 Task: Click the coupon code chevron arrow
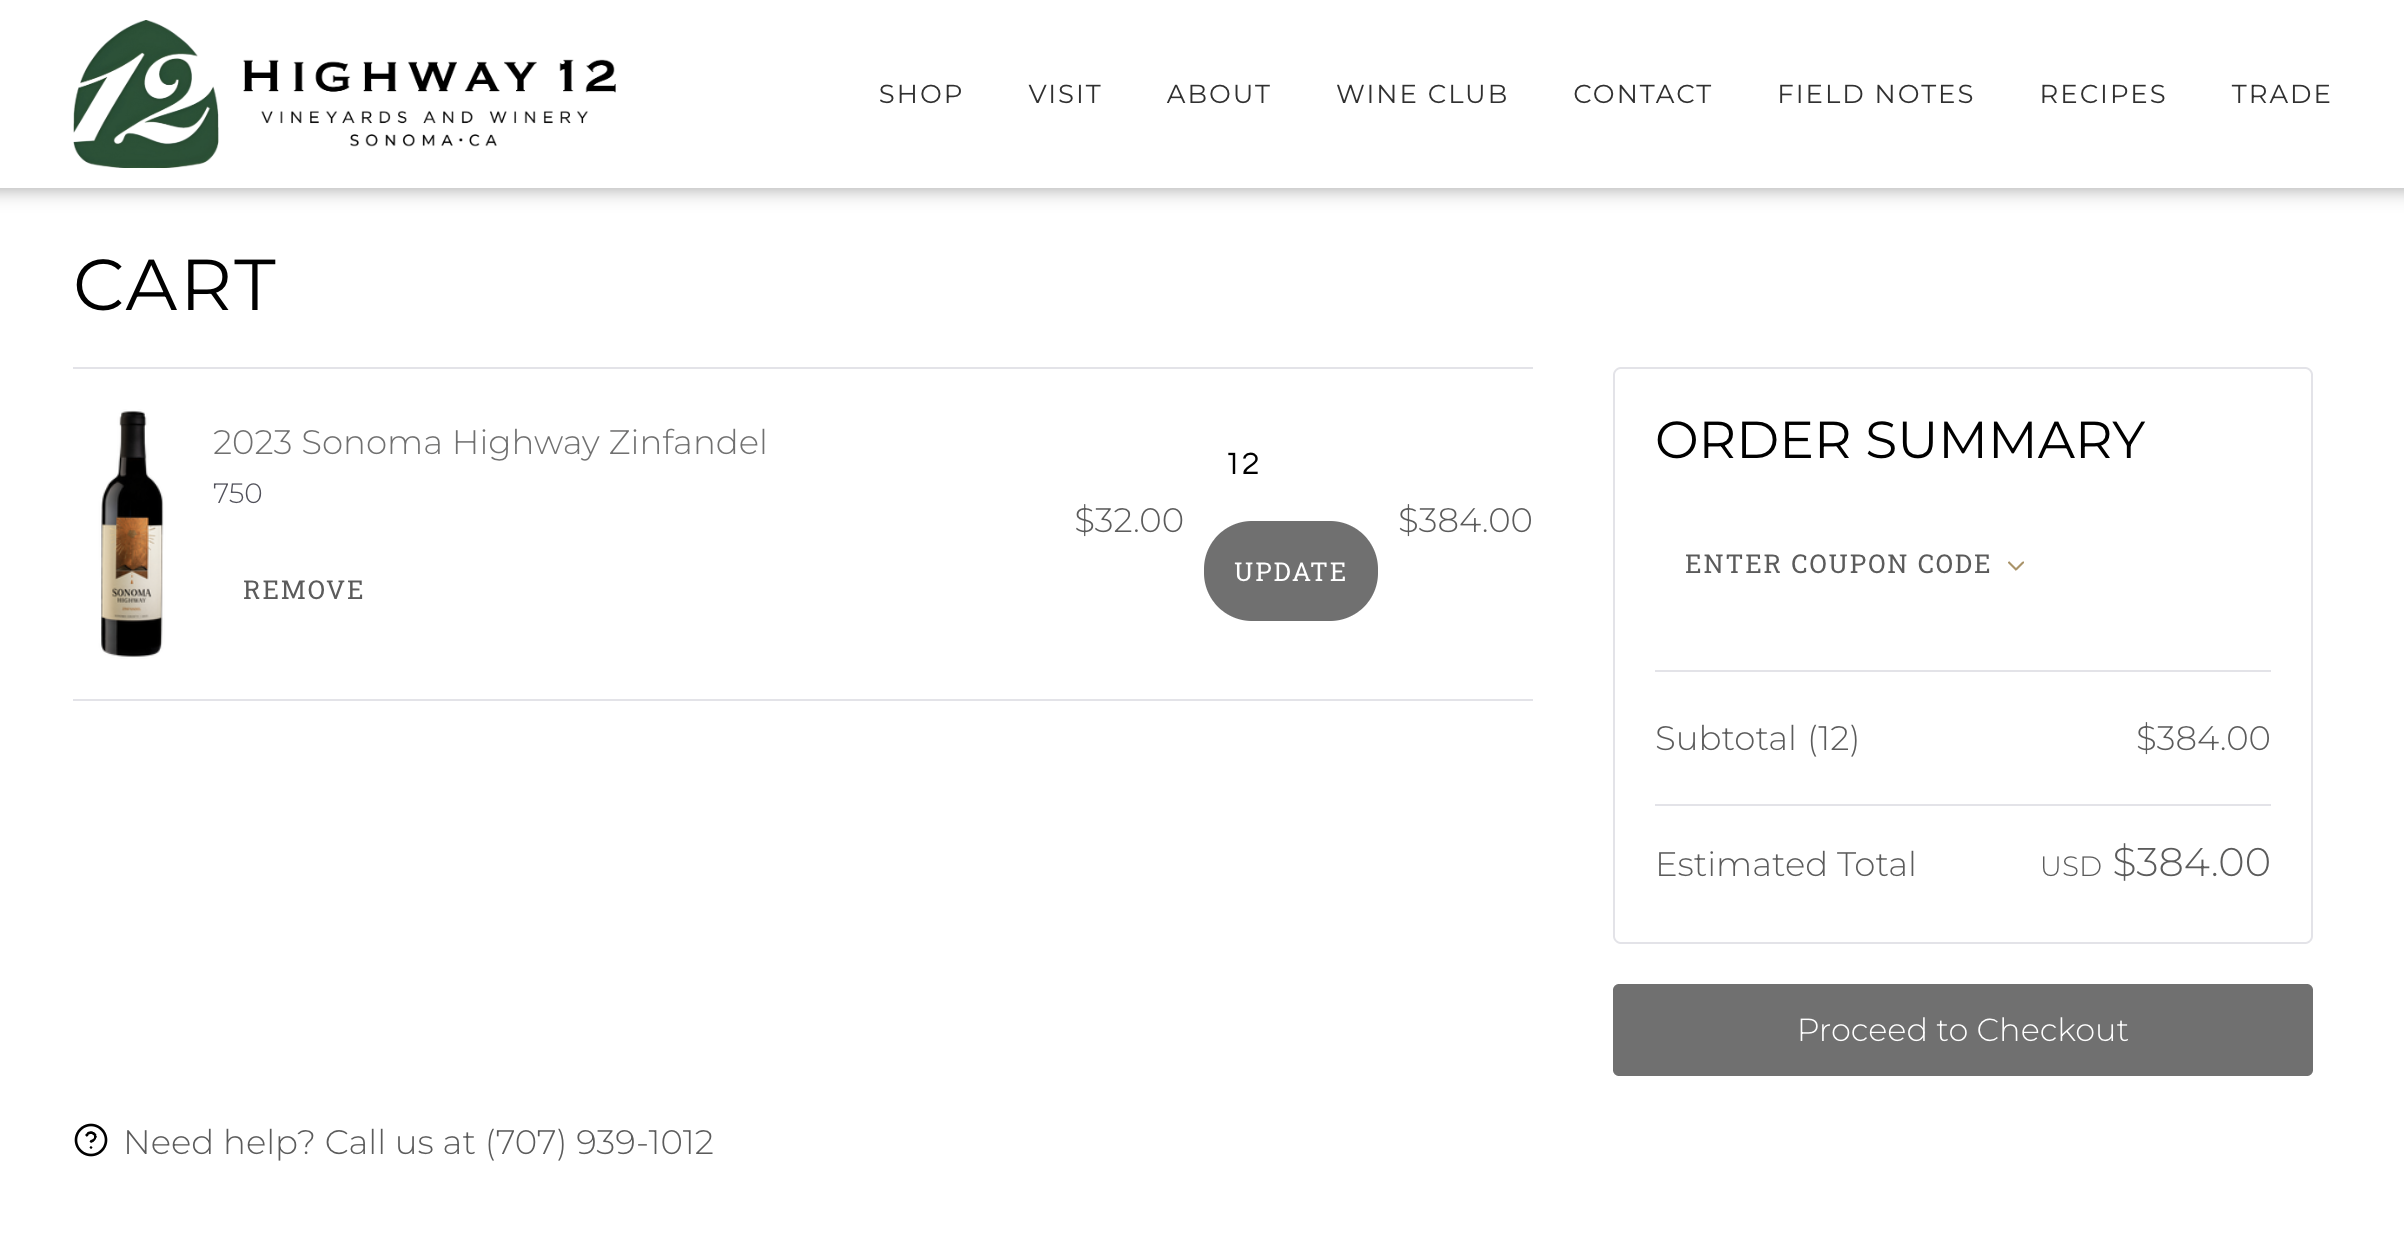point(2016,566)
